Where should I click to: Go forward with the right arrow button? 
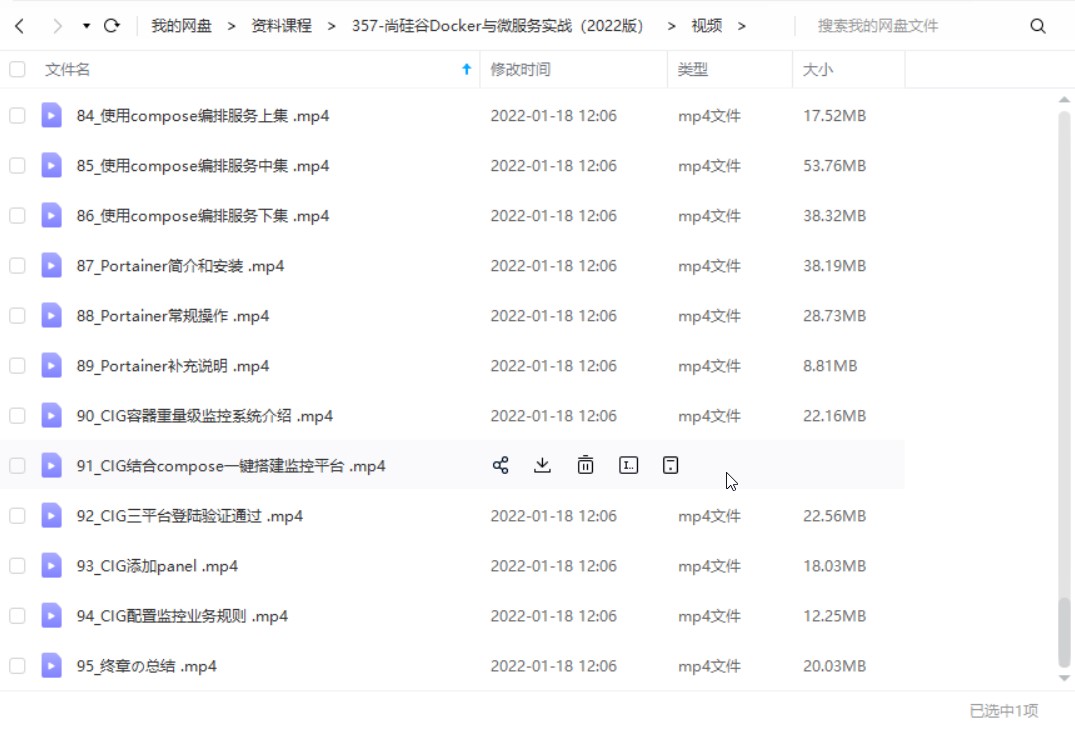(x=57, y=26)
